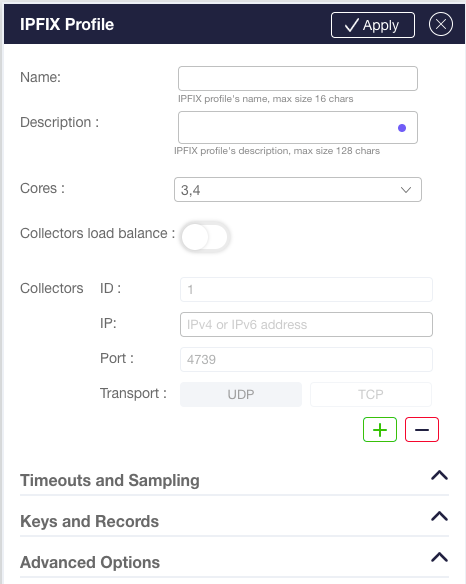Click the collector IP address field
Screen dimensions: 466x584
(x=306, y=324)
